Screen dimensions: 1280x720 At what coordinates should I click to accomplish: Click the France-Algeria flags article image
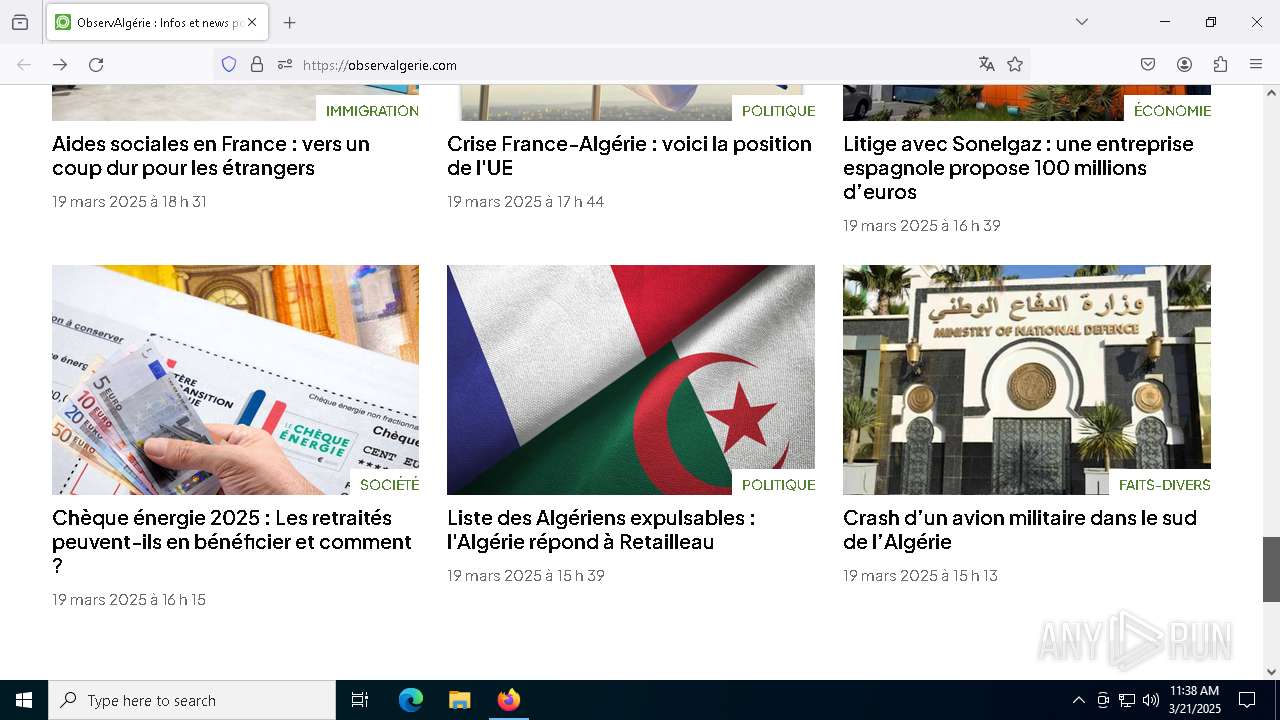pos(631,380)
